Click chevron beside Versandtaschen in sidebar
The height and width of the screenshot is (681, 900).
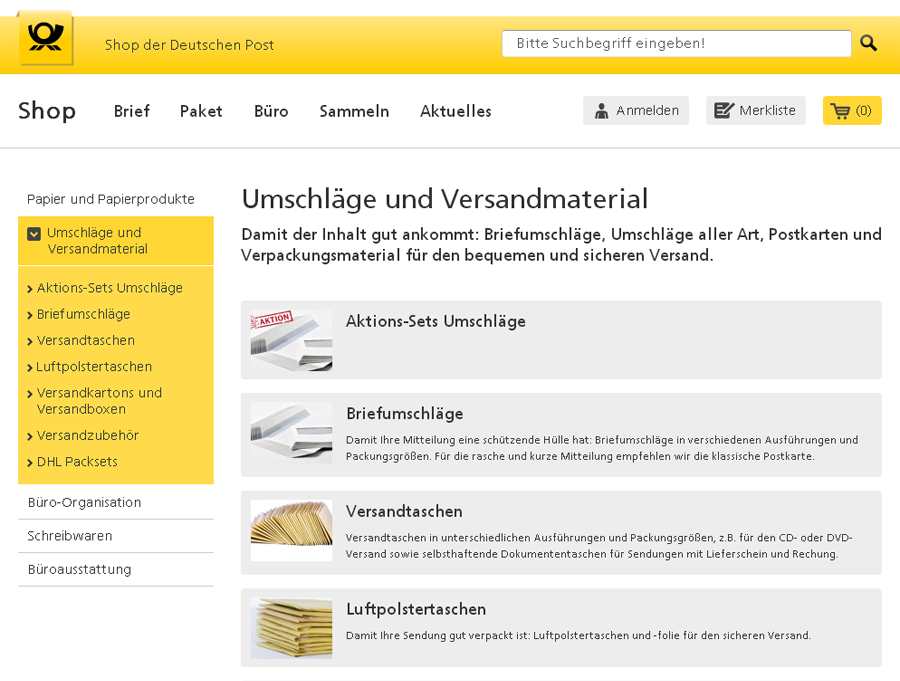click(30, 342)
